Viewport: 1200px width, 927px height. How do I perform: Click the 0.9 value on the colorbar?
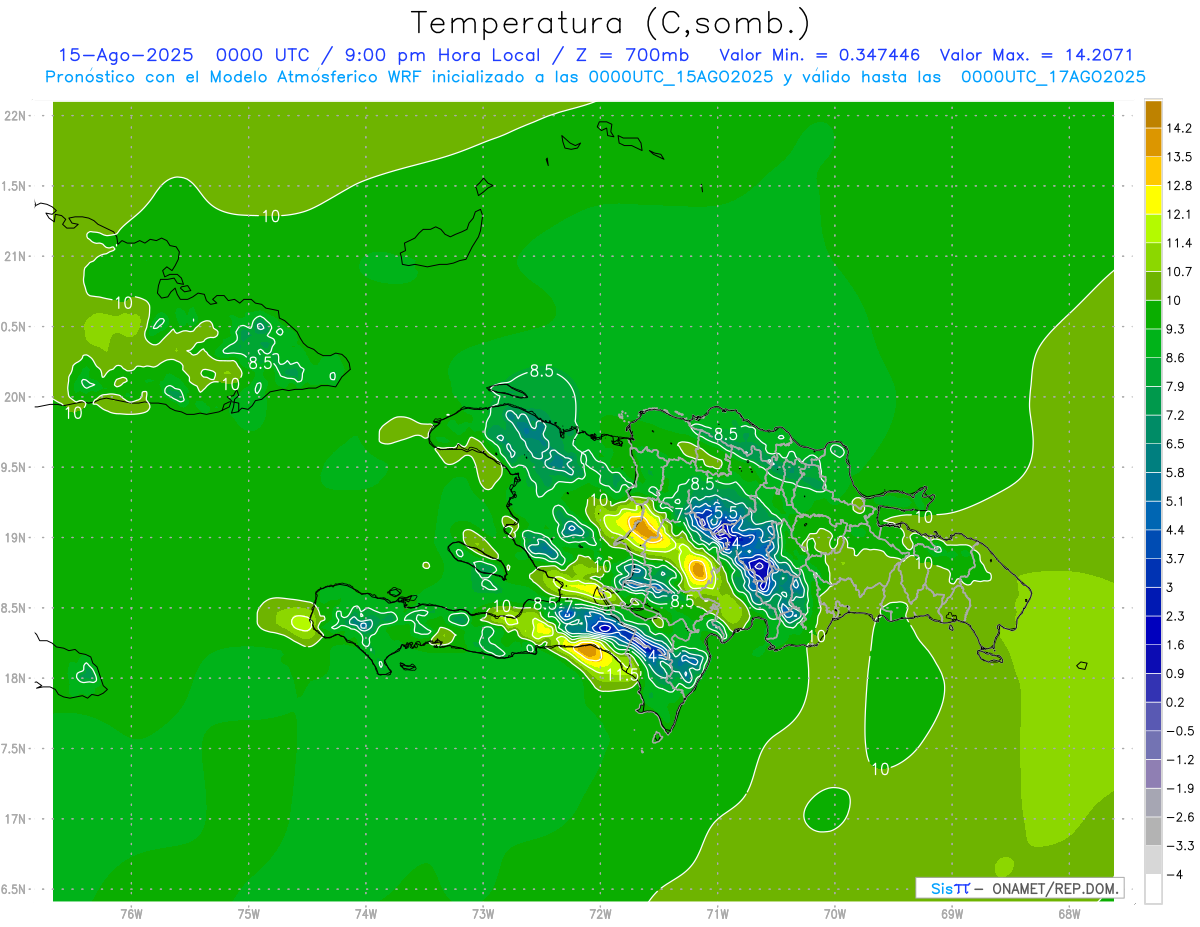[x=1176, y=673]
